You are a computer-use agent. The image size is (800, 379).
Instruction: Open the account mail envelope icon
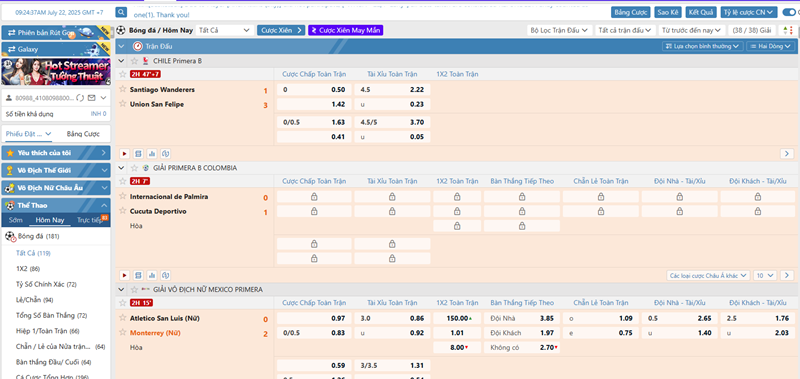point(92,97)
